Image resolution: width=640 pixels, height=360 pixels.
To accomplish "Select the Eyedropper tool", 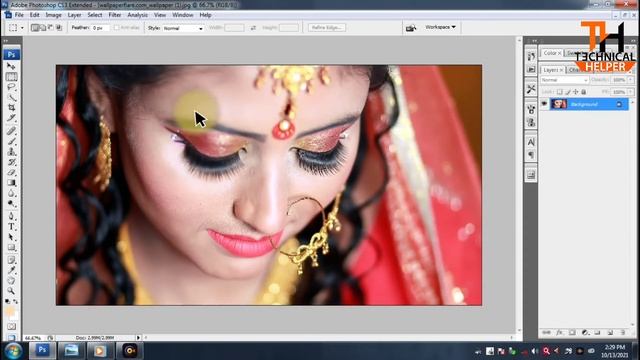I will click(x=11, y=270).
